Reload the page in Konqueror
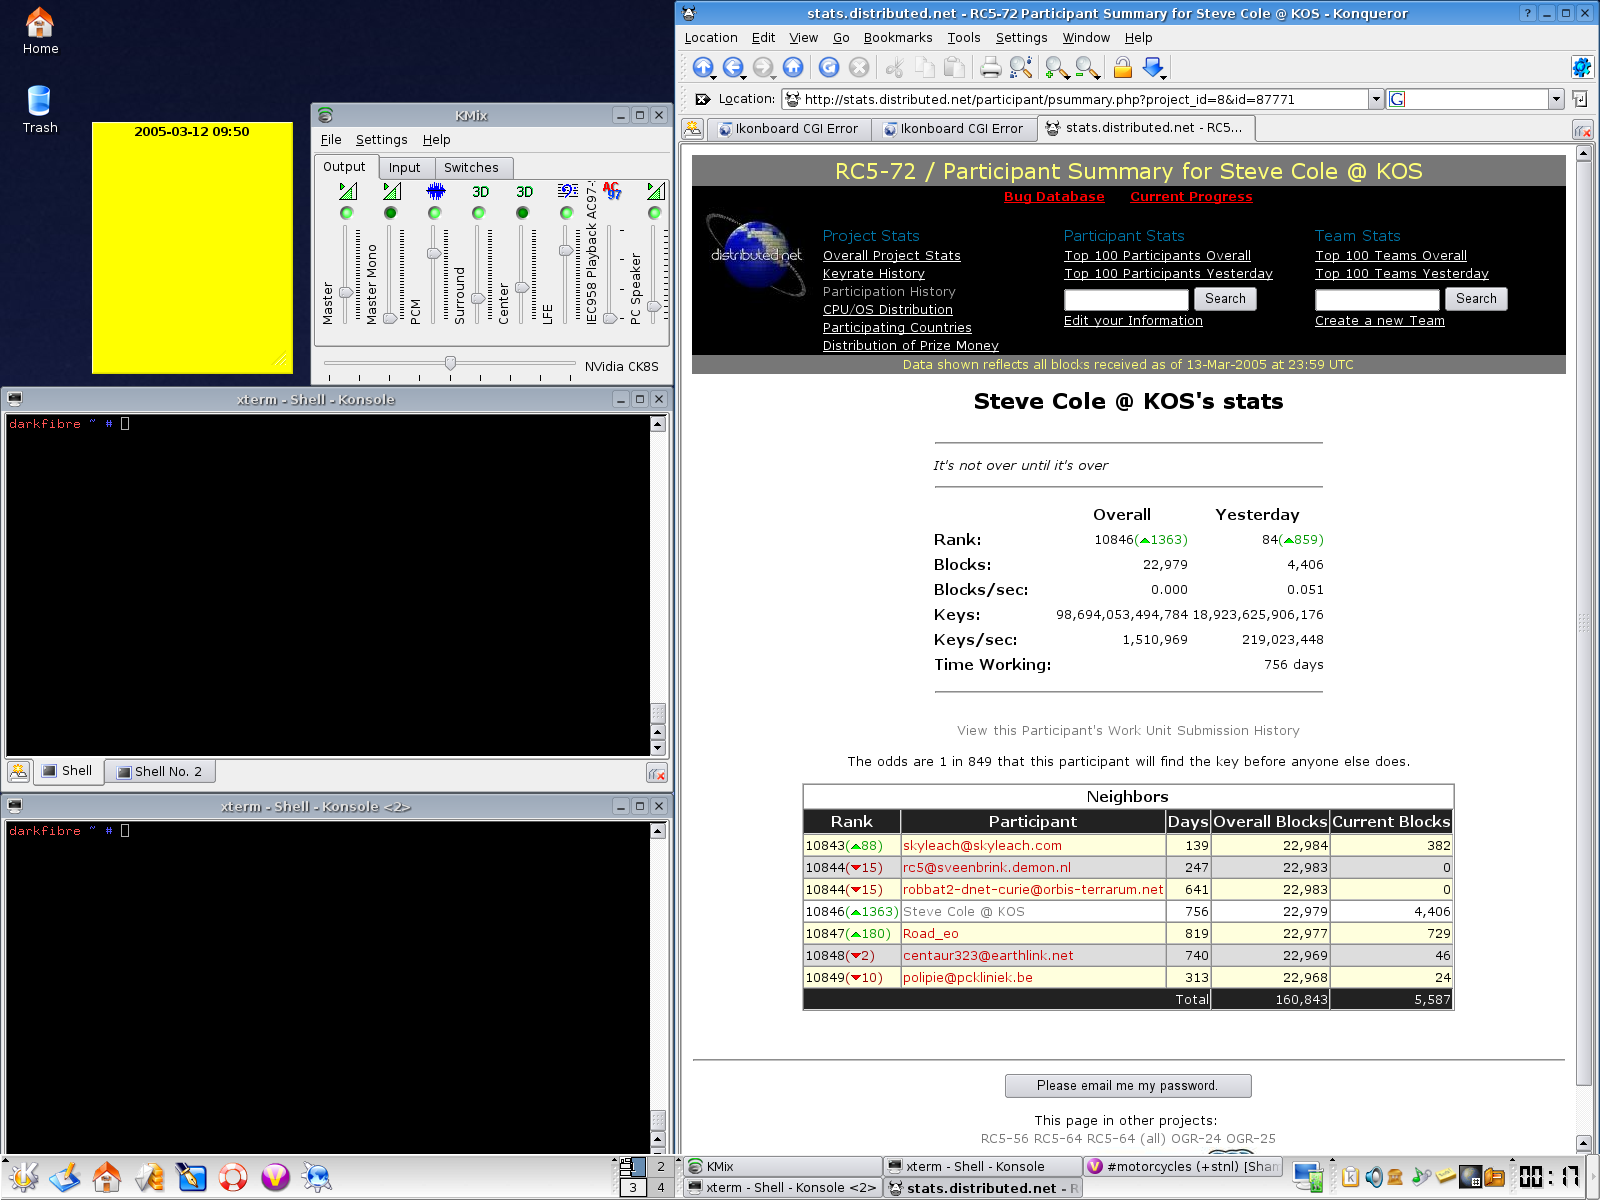 click(829, 67)
